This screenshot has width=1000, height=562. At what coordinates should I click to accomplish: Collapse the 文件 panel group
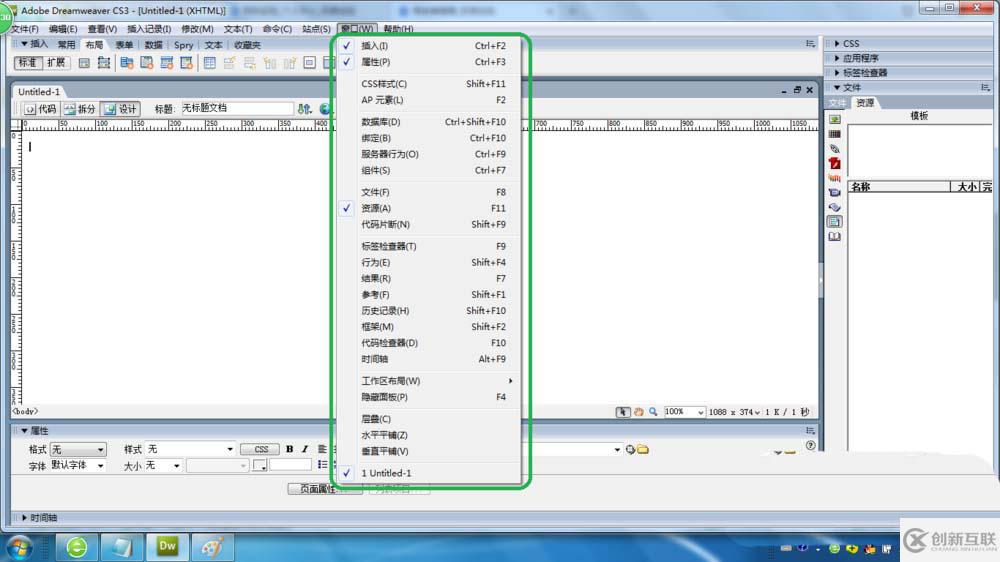point(837,87)
